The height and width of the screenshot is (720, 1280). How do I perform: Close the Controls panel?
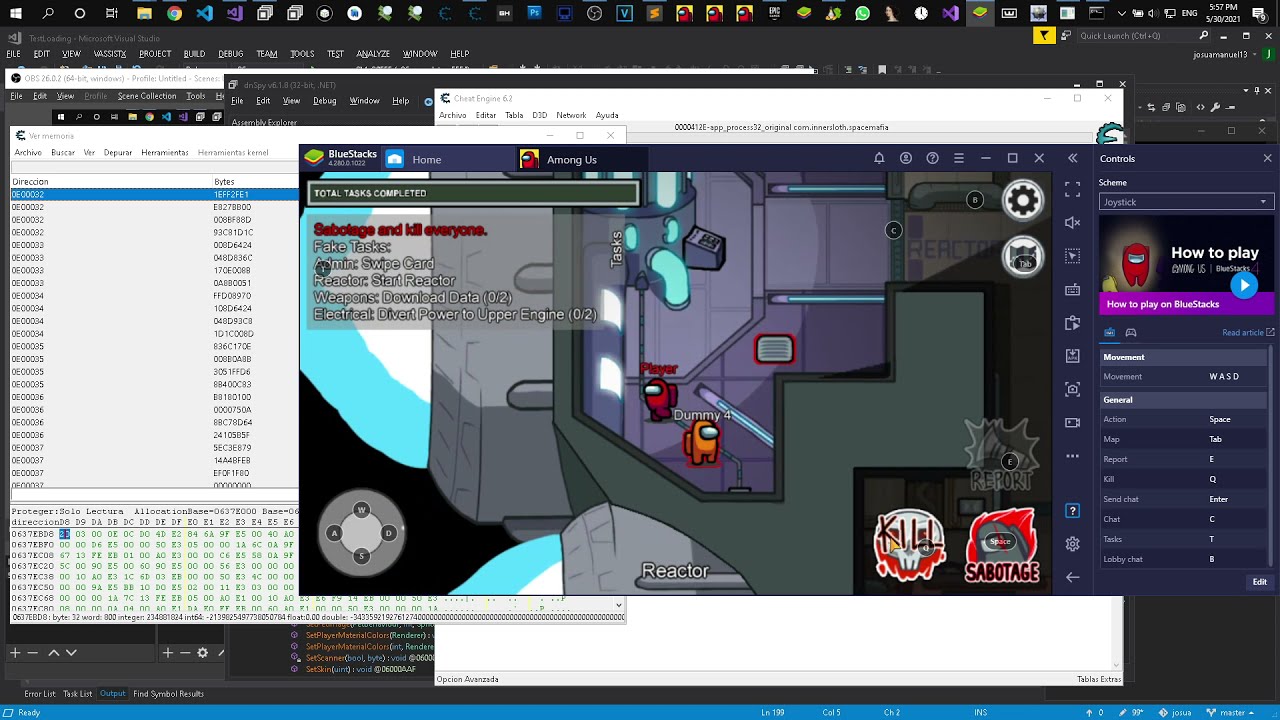click(x=1267, y=159)
